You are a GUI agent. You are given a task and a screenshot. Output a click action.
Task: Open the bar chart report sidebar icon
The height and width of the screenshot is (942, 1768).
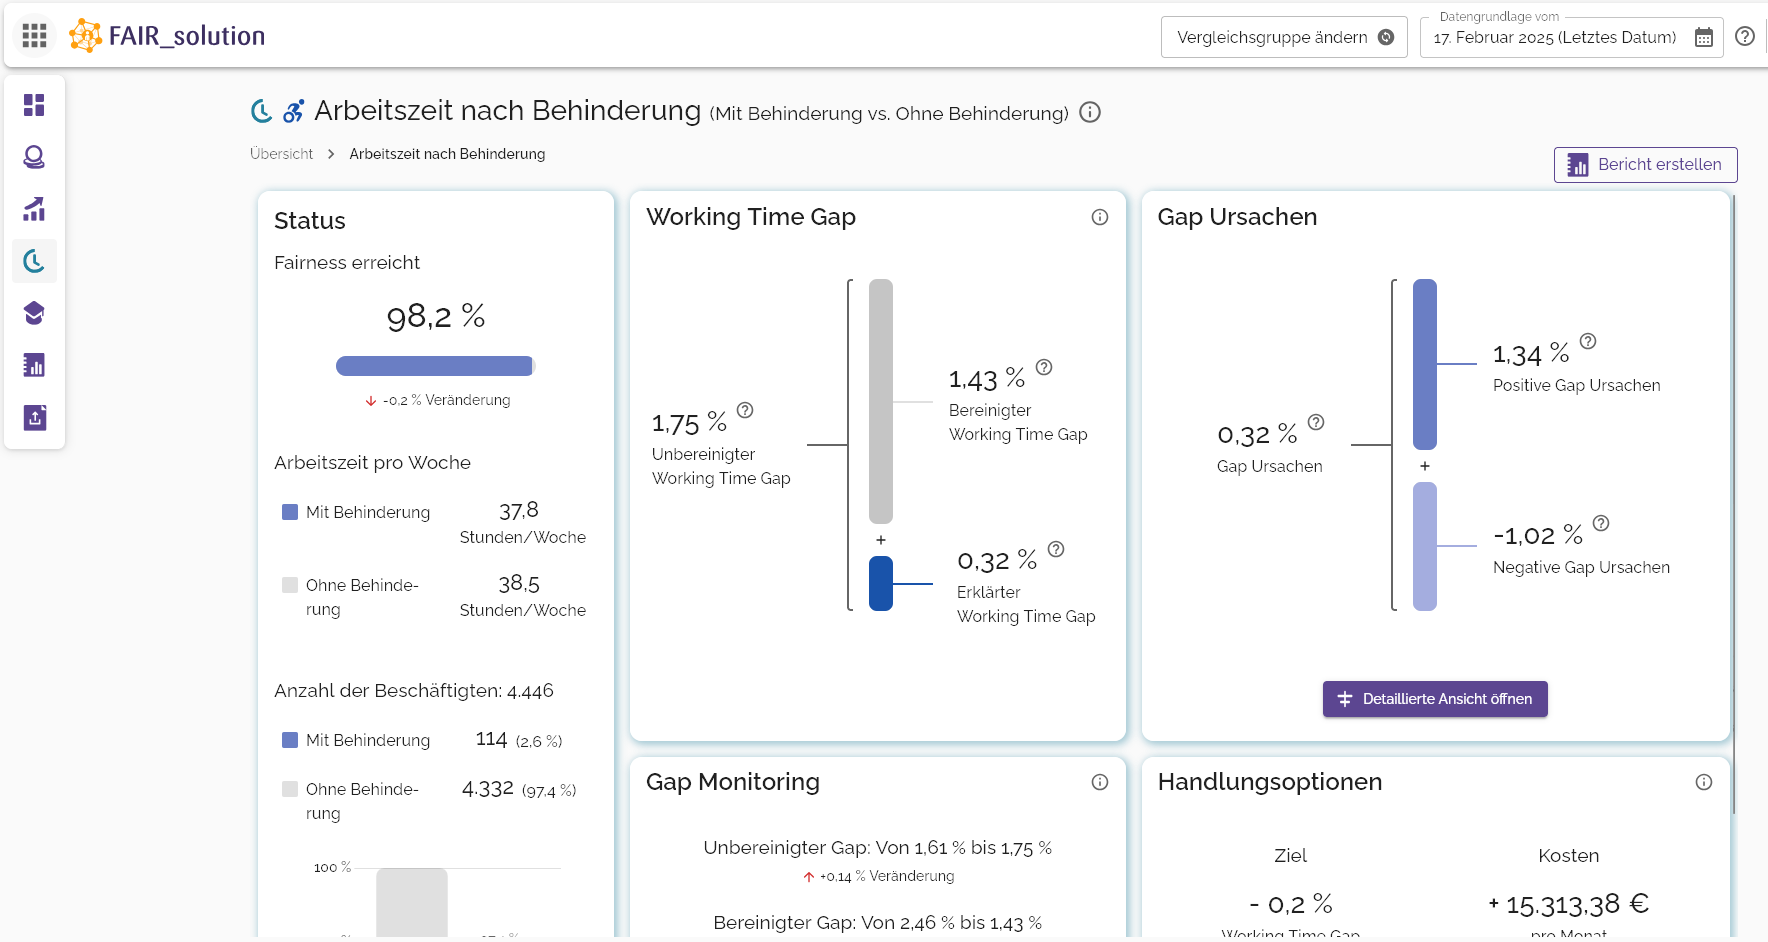pyautogui.click(x=34, y=365)
